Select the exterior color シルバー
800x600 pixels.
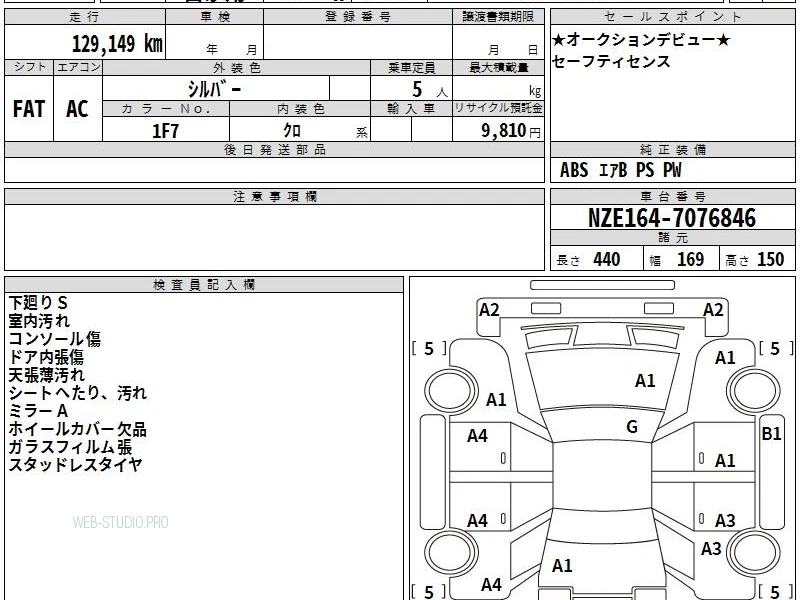214,89
